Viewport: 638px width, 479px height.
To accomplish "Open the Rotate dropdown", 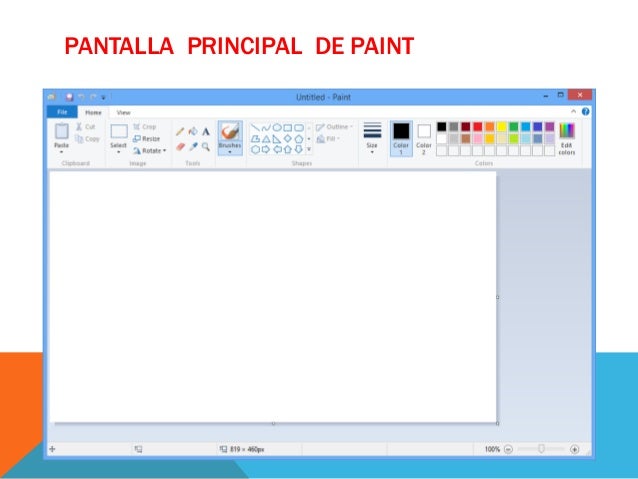I will 150,151.
